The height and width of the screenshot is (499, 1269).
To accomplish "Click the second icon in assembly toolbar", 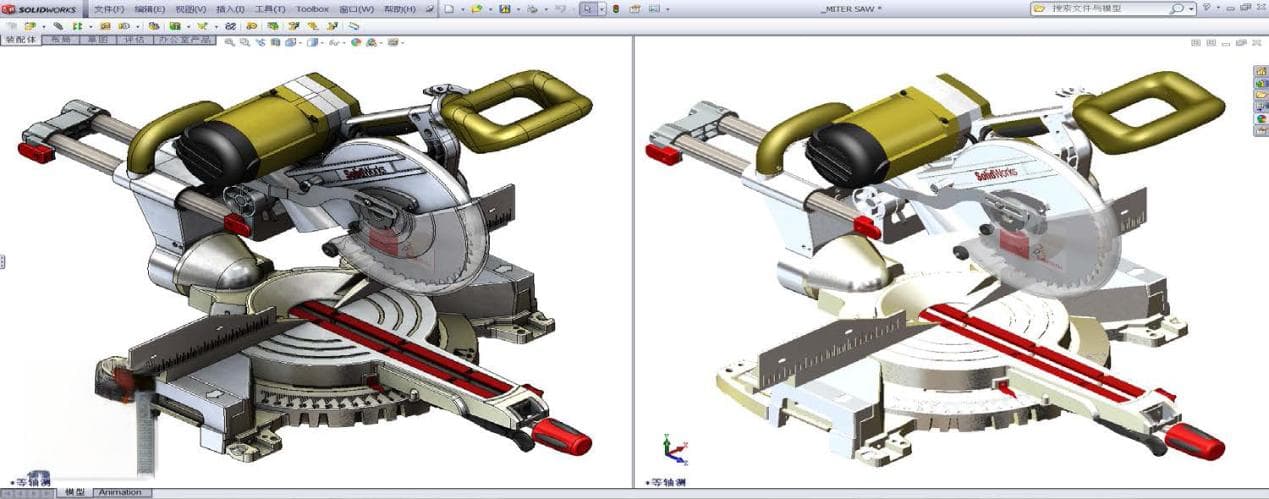I will point(30,26).
